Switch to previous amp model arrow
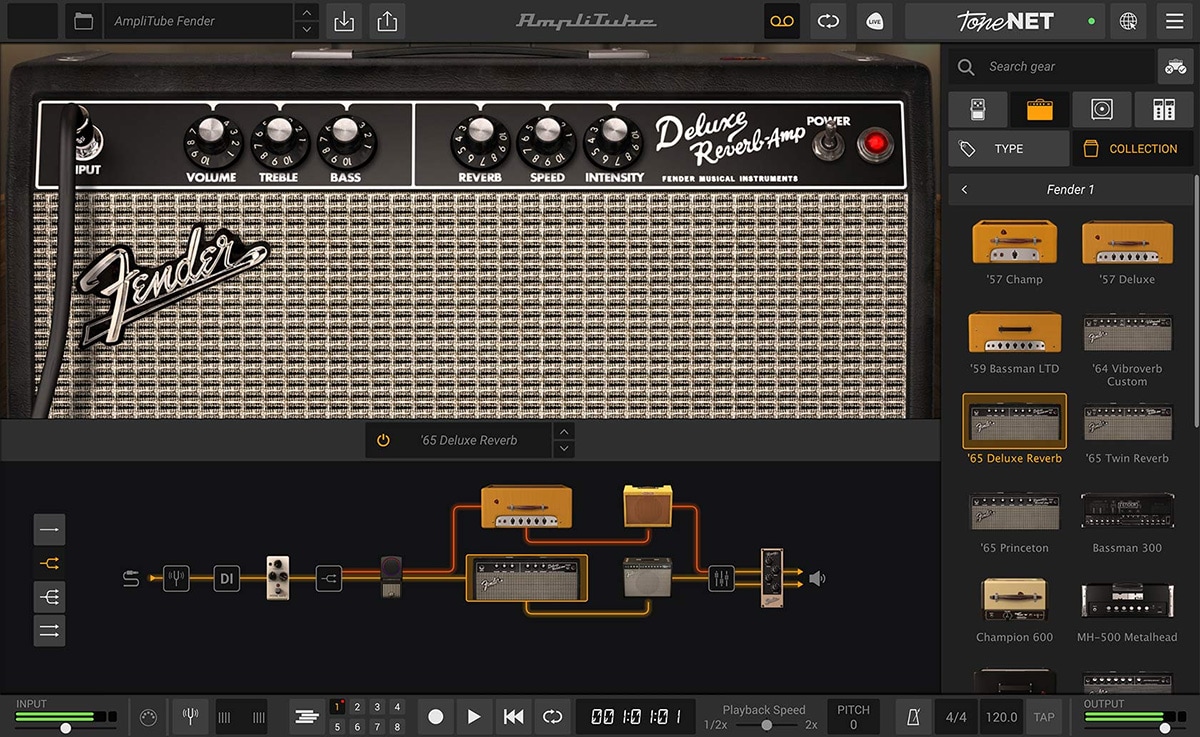The image size is (1200, 737). pyautogui.click(x=564, y=431)
